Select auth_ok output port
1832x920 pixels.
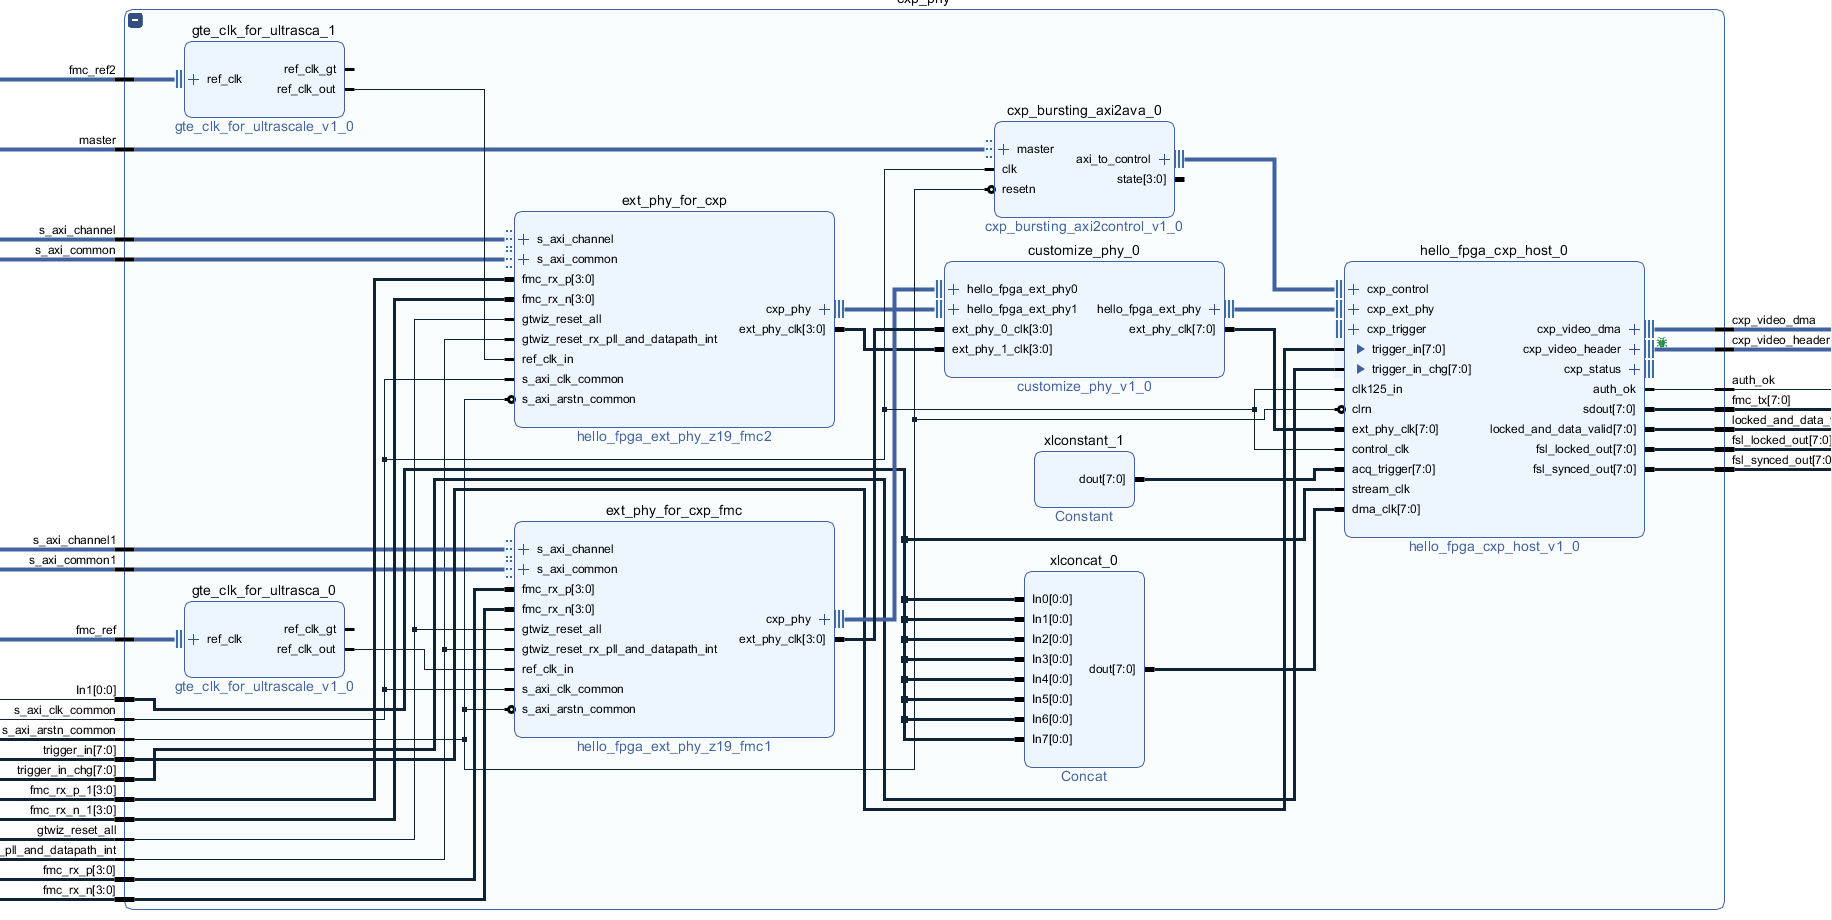click(1614, 389)
